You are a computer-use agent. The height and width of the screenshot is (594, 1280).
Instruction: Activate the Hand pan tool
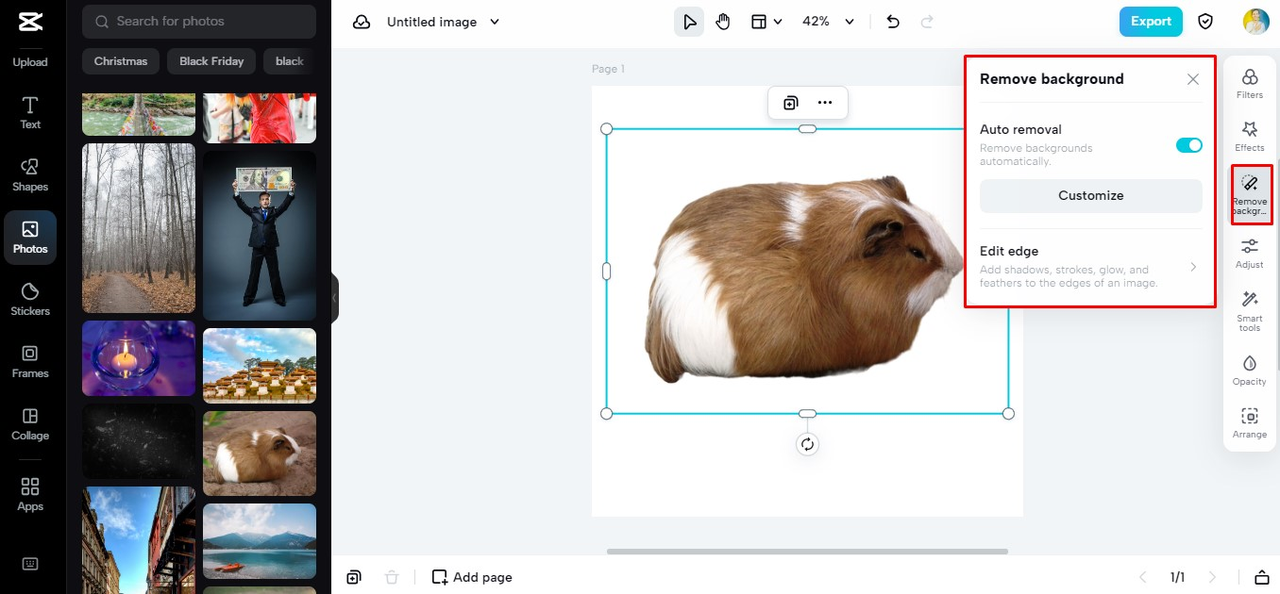click(723, 21)
